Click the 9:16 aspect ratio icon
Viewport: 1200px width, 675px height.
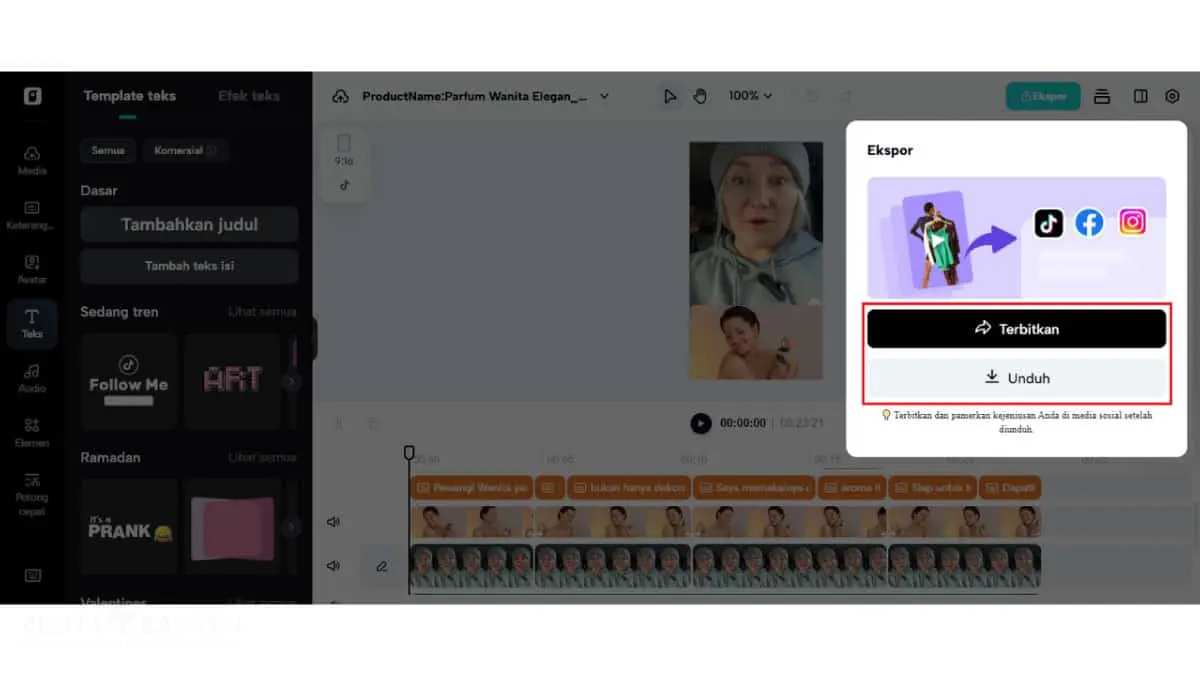point(344,150)
